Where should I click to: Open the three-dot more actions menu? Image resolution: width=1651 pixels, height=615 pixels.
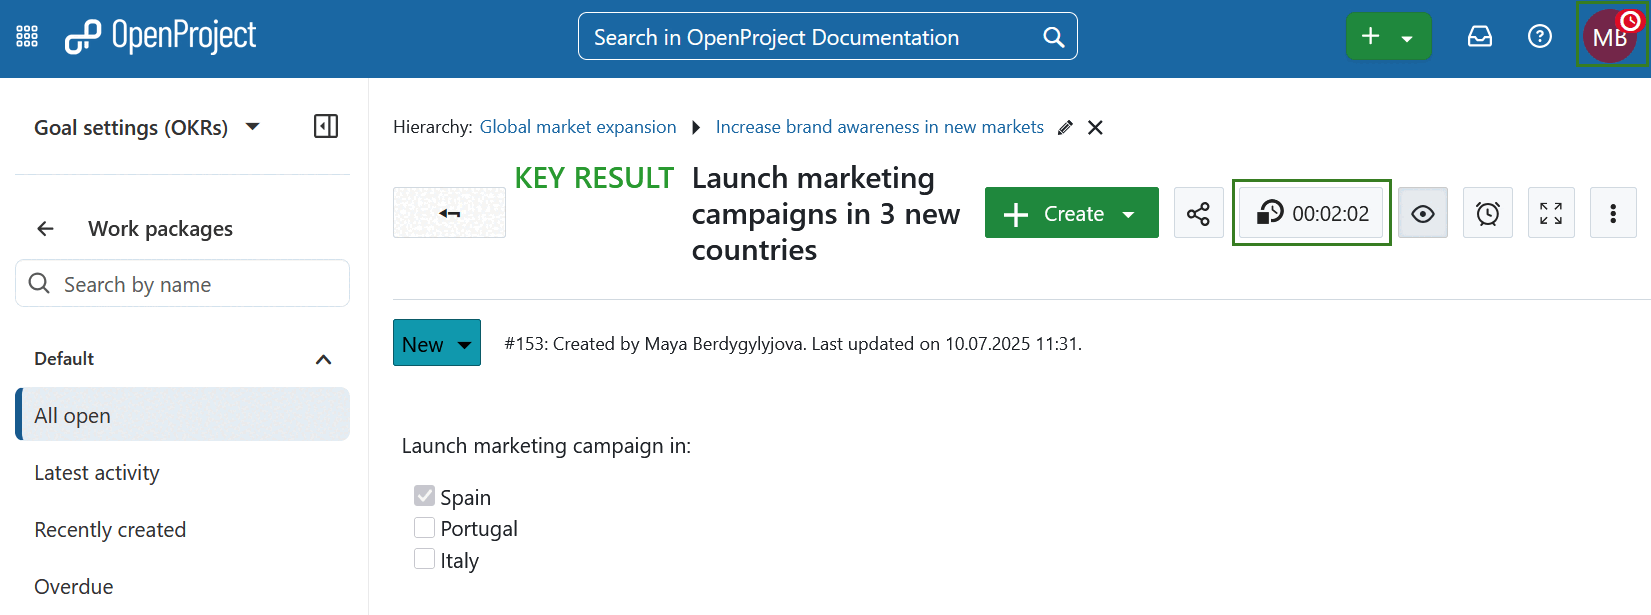[x=1612, y=213]
